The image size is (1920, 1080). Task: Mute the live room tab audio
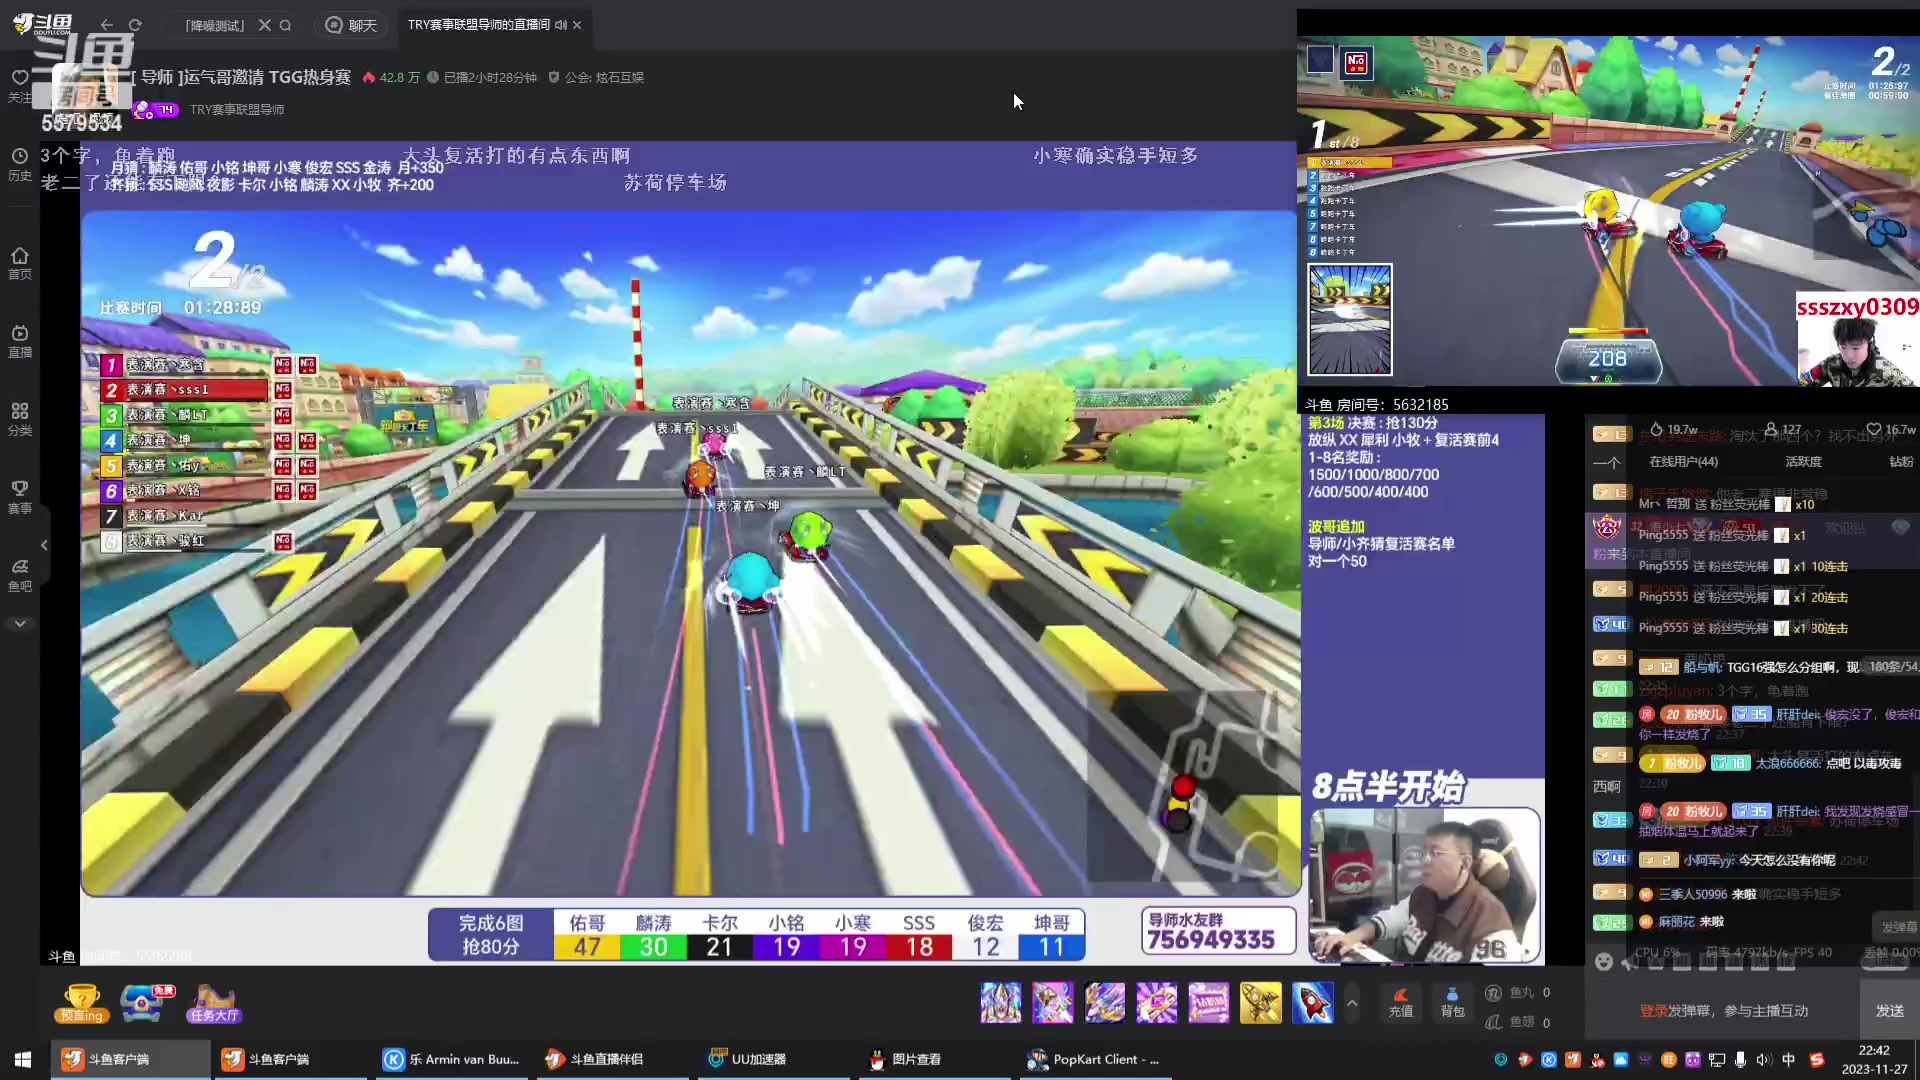click(561, 25)
